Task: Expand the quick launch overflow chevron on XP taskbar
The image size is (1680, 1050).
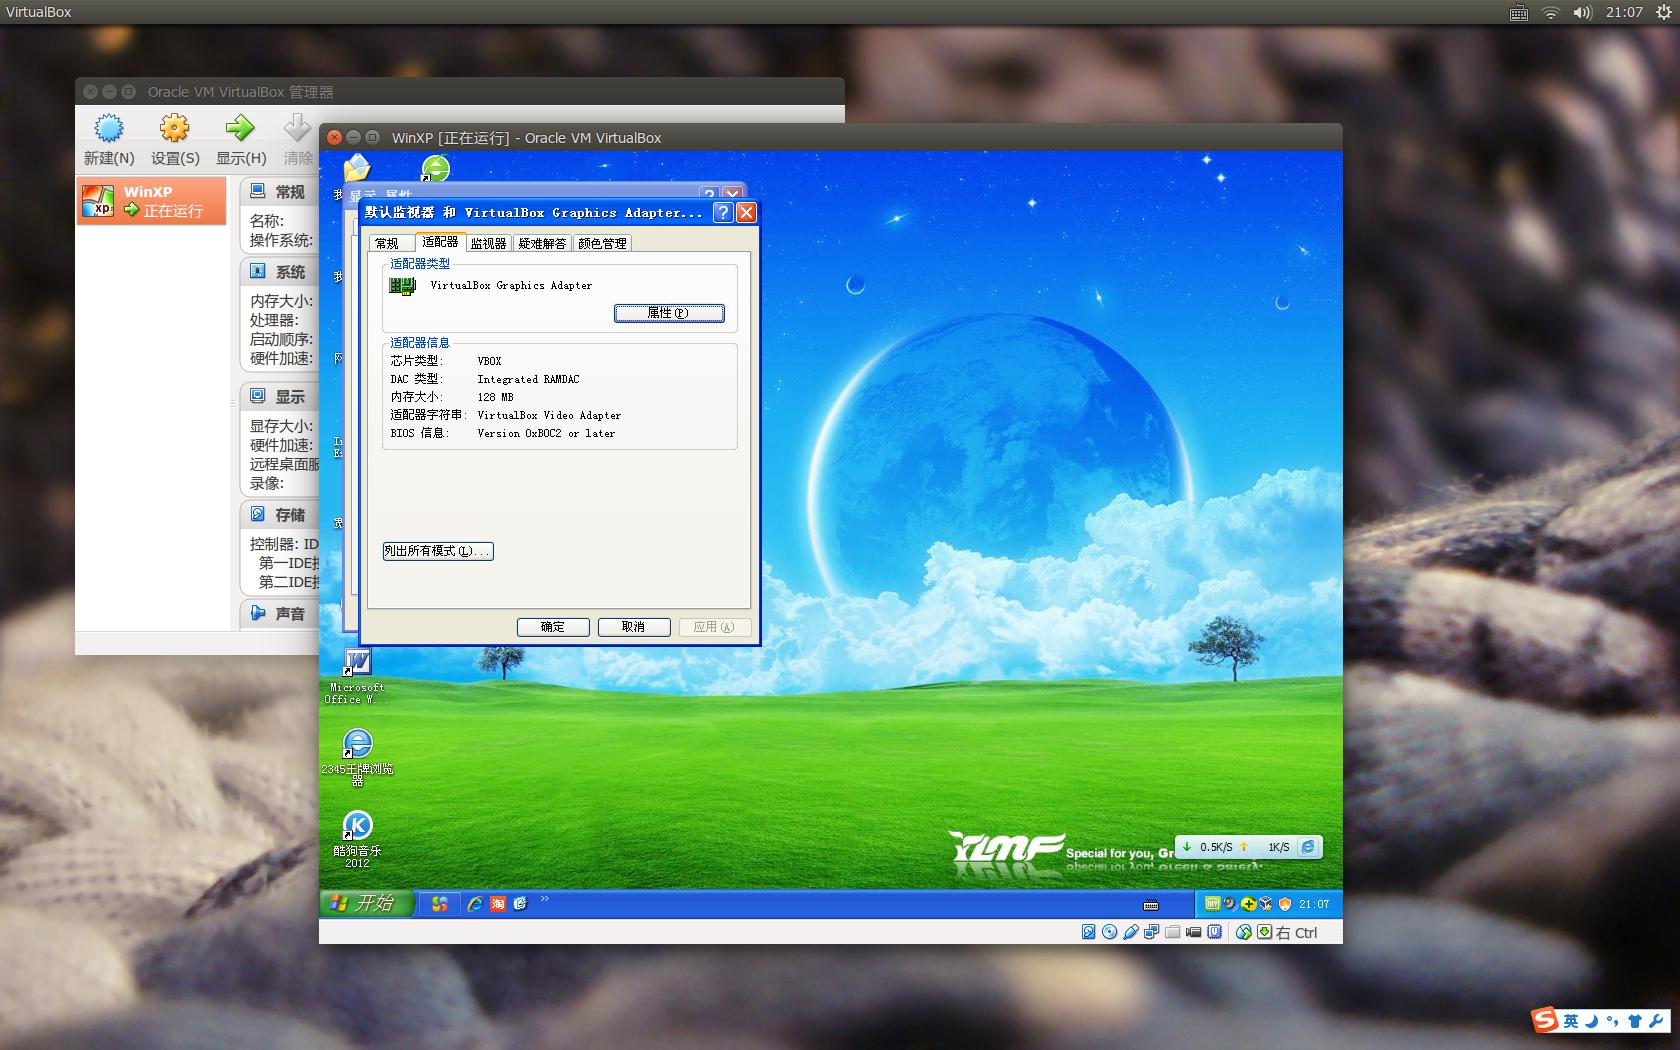Action: click(x=543, y=902)
